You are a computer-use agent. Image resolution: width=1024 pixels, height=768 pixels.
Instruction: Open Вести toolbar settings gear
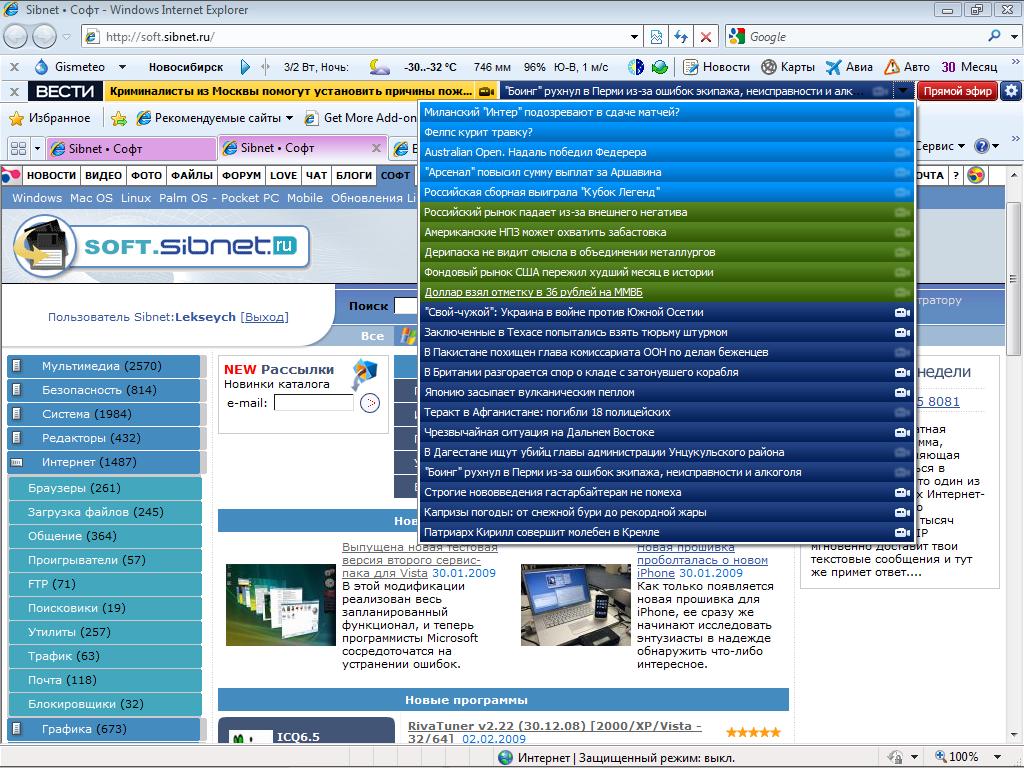1011,91
